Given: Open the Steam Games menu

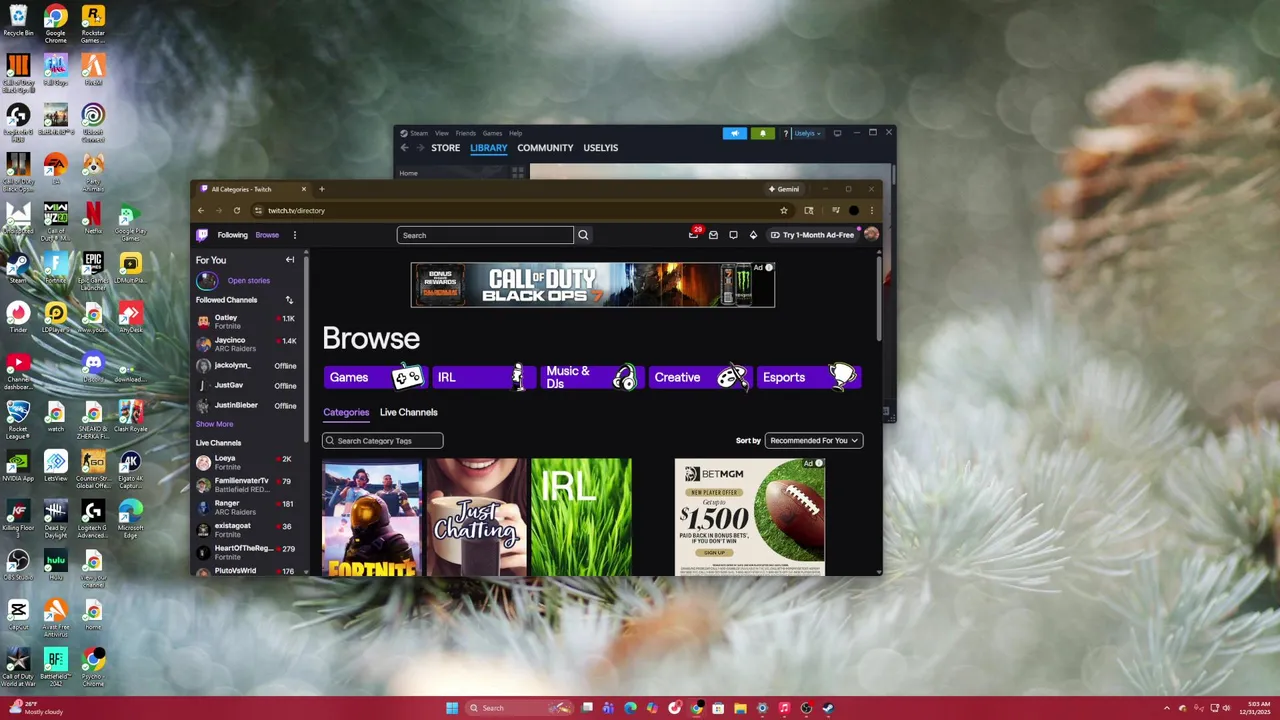Looking at the screenshot, I should (x=492, y=133).
